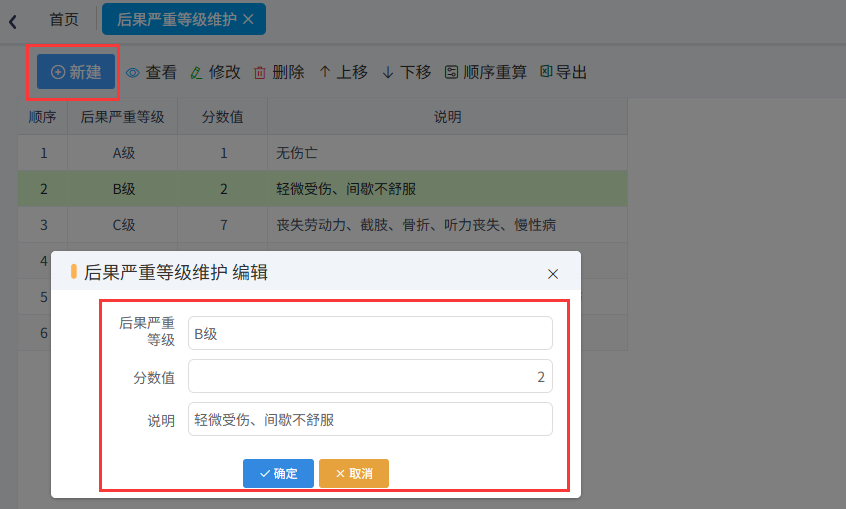
Task: Click the 丧失劳动力 description cell
Action: click(x=447, y=225)
